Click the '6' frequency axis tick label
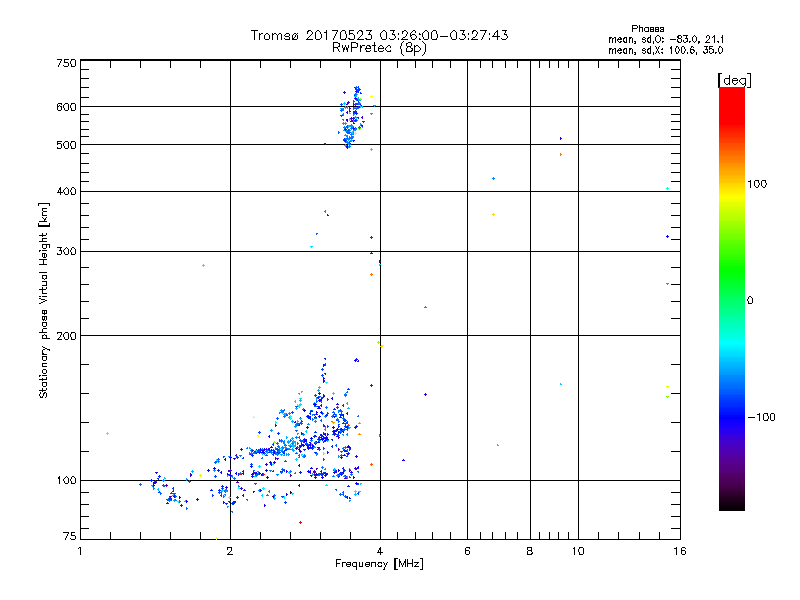Viewport: 800px width, 600px height. (467, 551)
